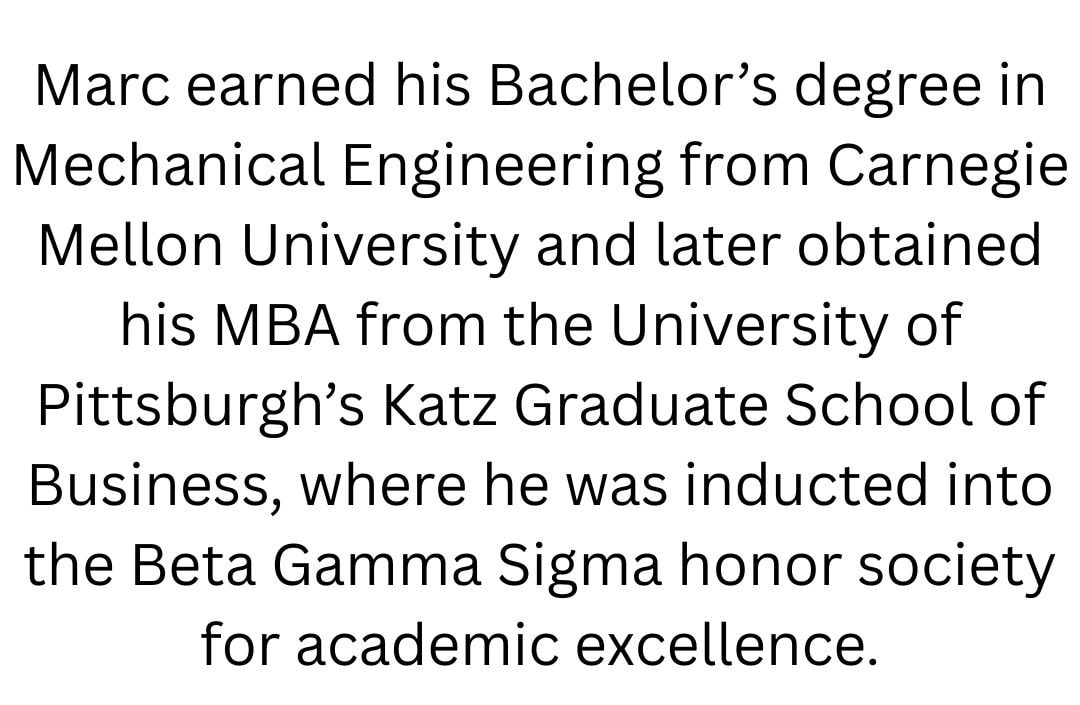
Task: Click the word "academic" in last line
Action: click(x=427, y=644)
